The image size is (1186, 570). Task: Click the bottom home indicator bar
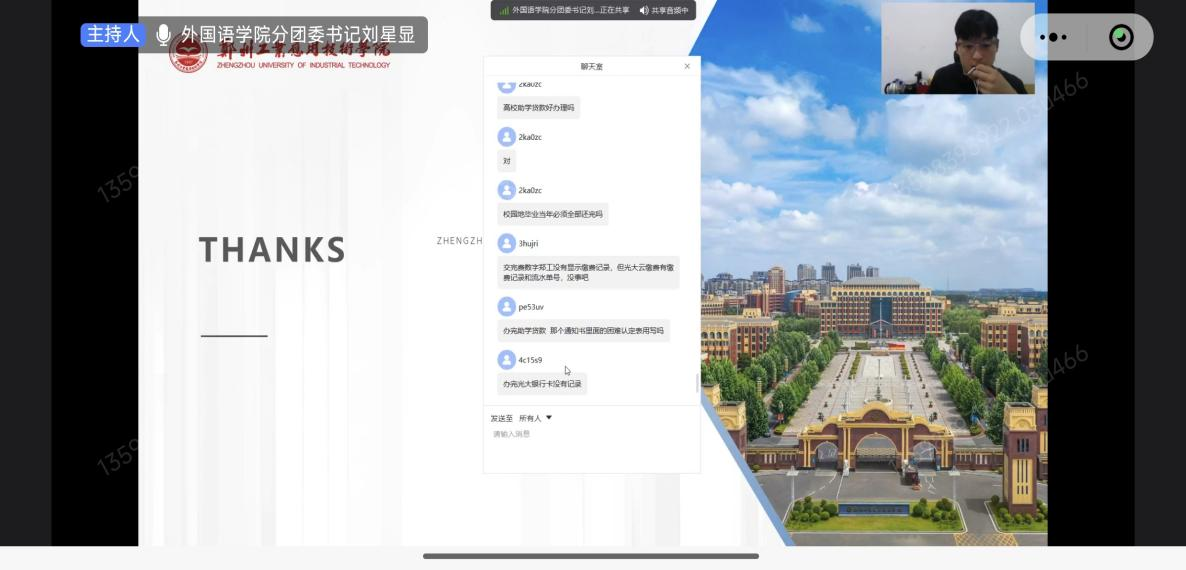click(x=591, y=556)
